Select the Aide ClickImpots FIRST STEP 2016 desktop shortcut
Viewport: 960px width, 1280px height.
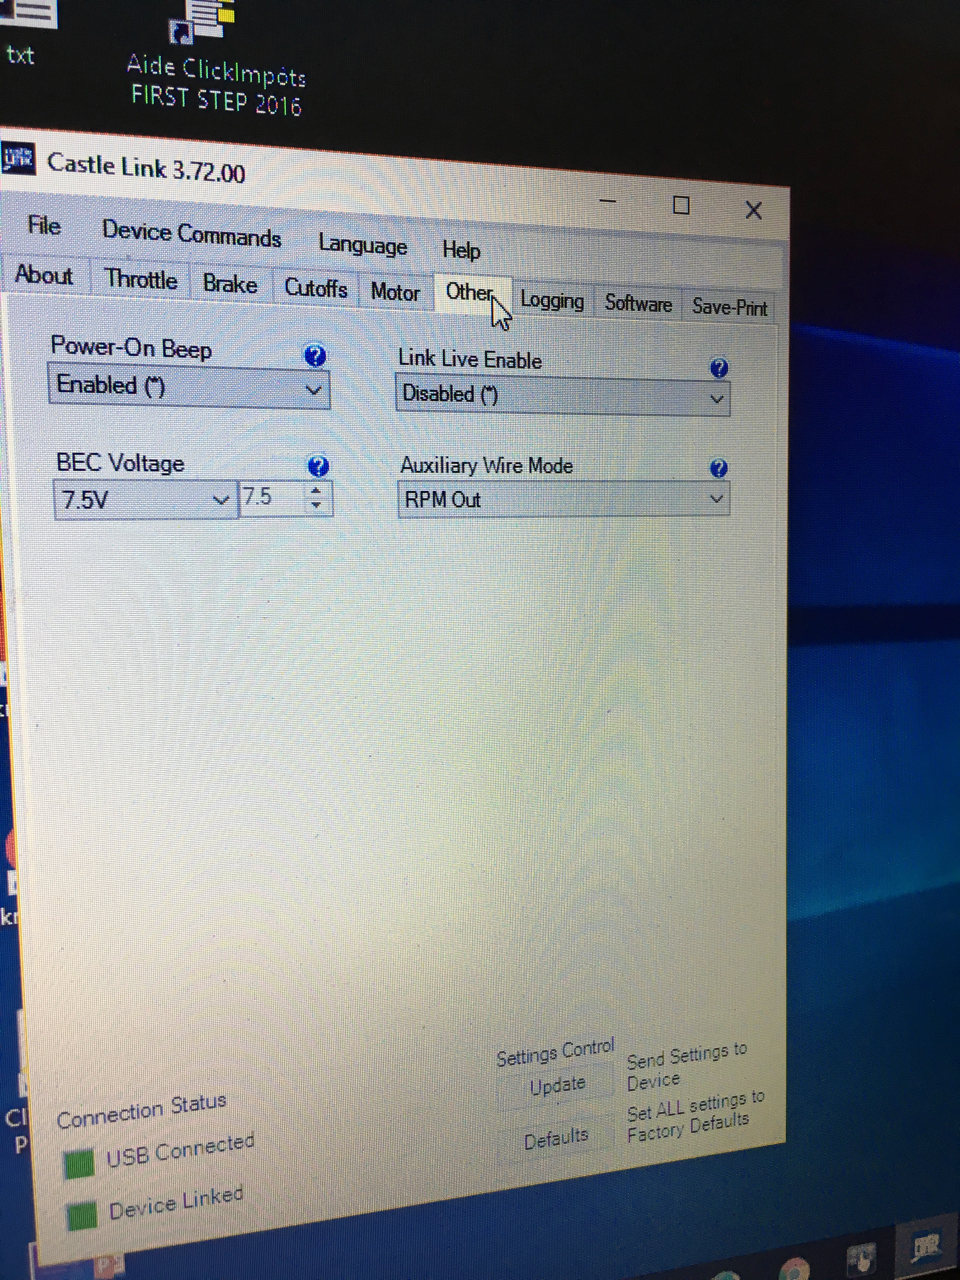tap(215, 58)
